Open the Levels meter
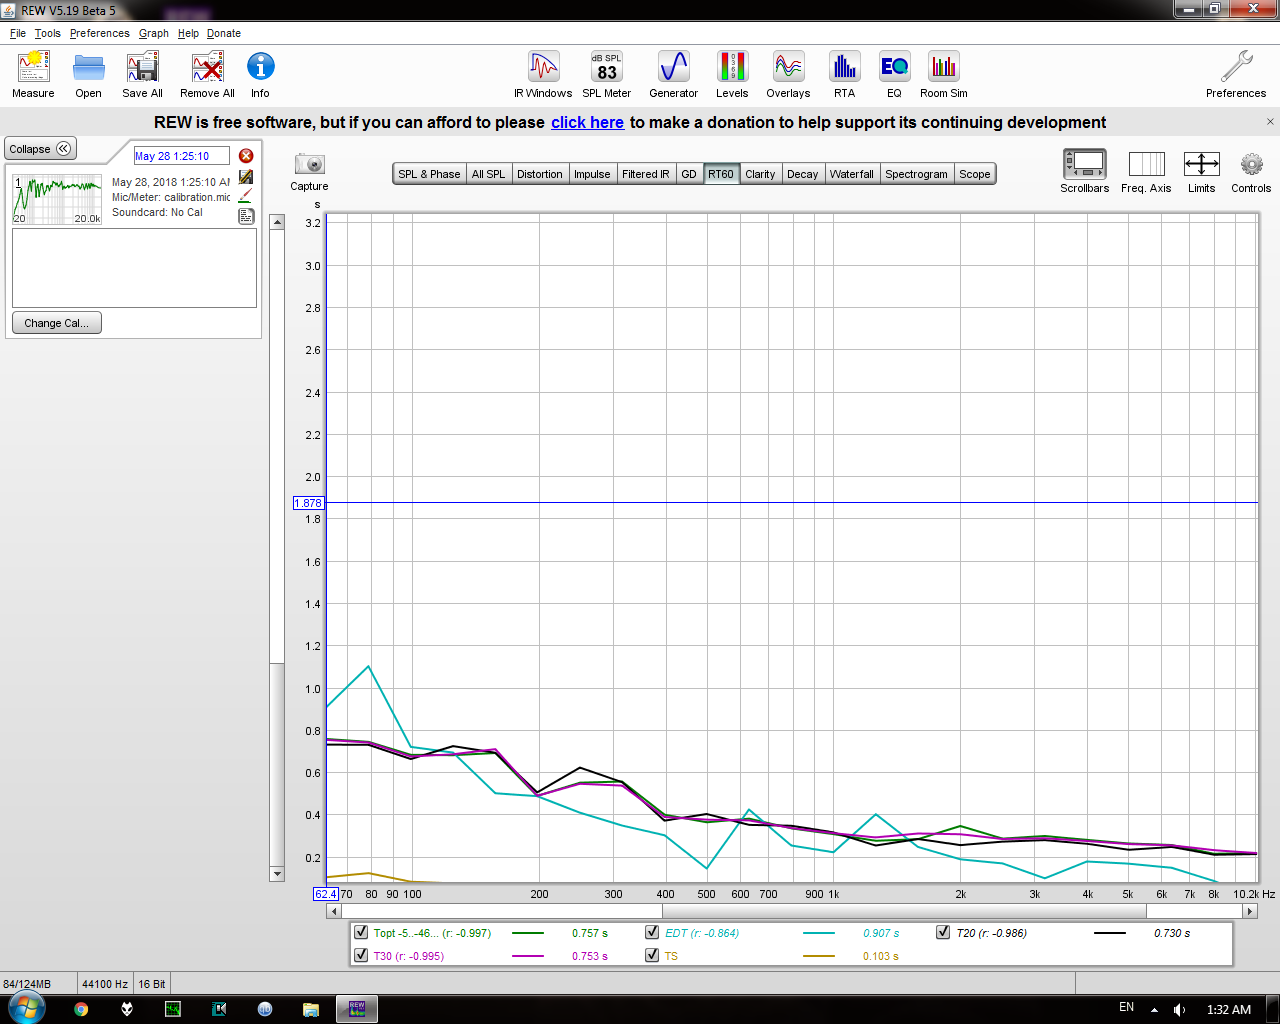This screenshot has width=1280, height=1024. point(732,75)
